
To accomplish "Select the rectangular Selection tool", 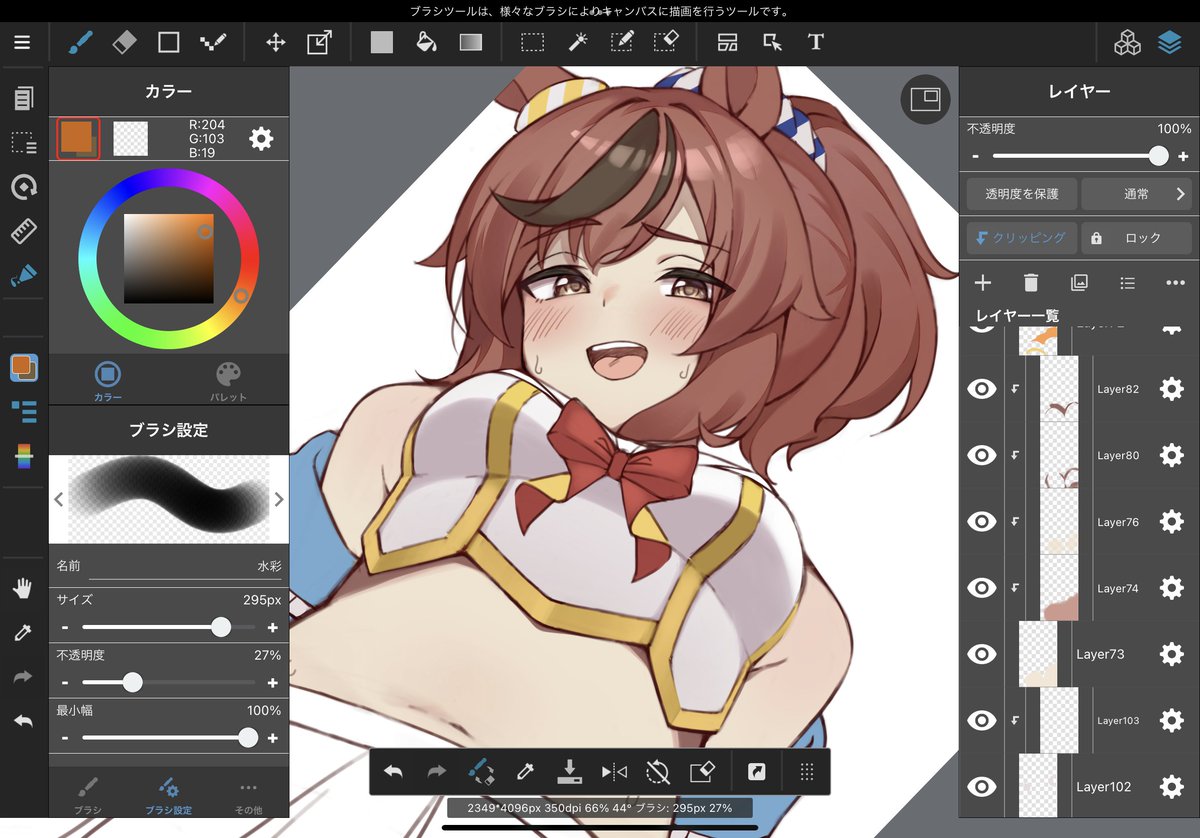I will coord(532,43).
